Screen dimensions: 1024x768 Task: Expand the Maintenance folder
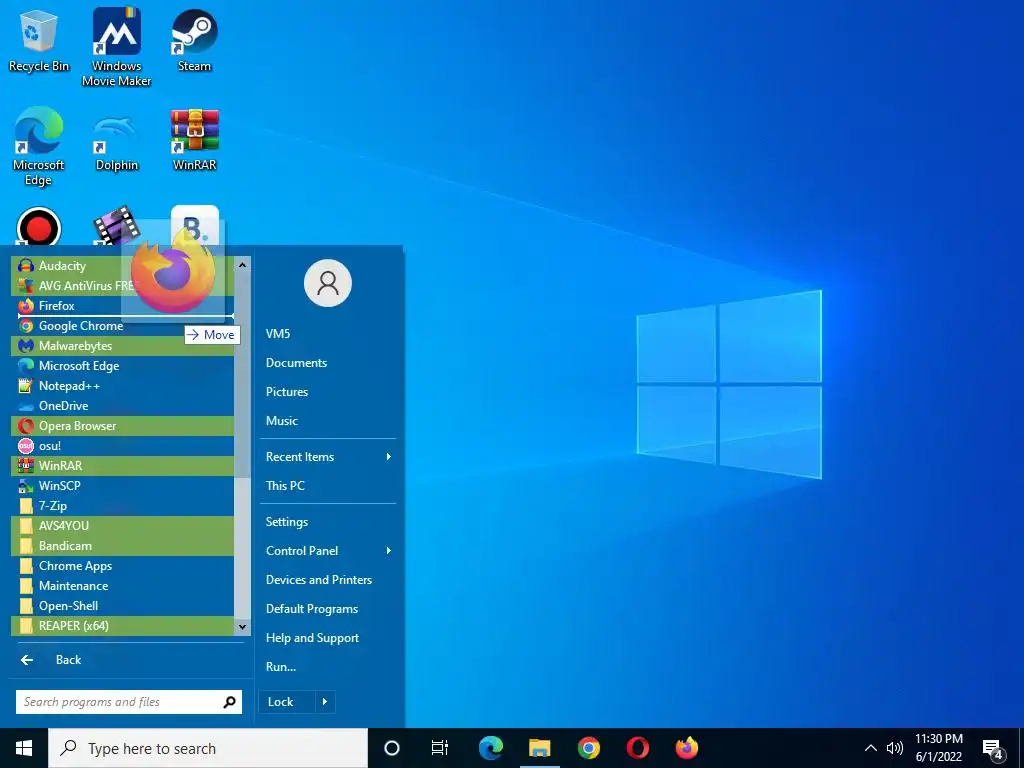tap(122, 586)
